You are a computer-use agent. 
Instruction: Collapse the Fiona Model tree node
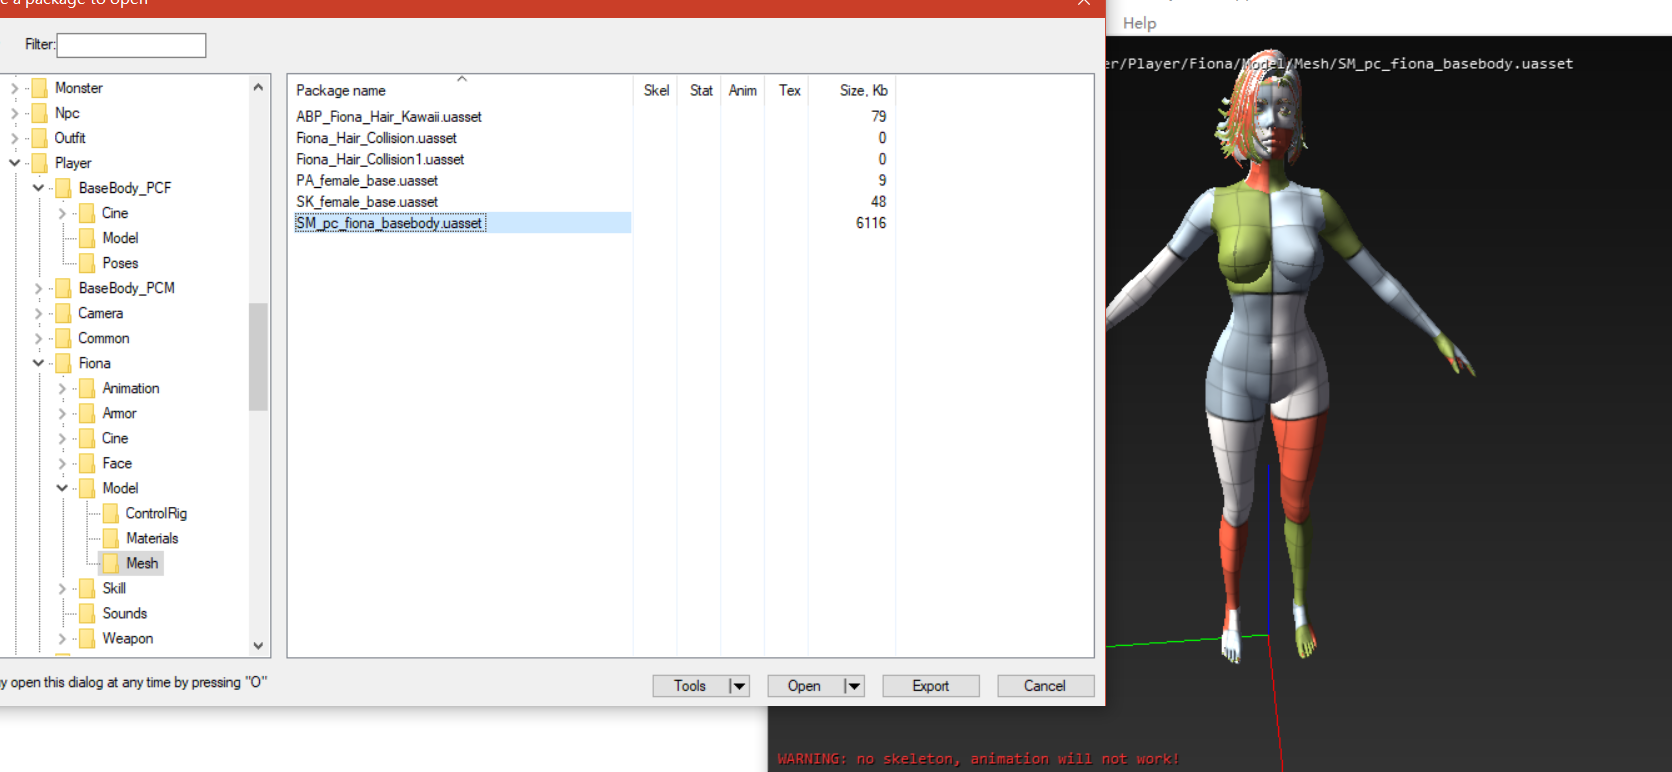coord(62,488)
